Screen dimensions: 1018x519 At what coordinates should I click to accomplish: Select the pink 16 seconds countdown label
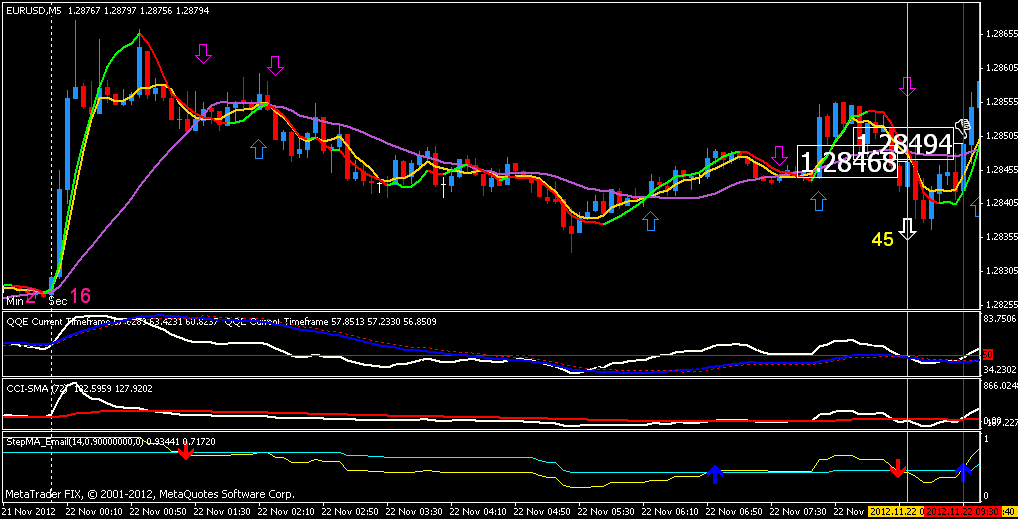click(x=81, y=297)
